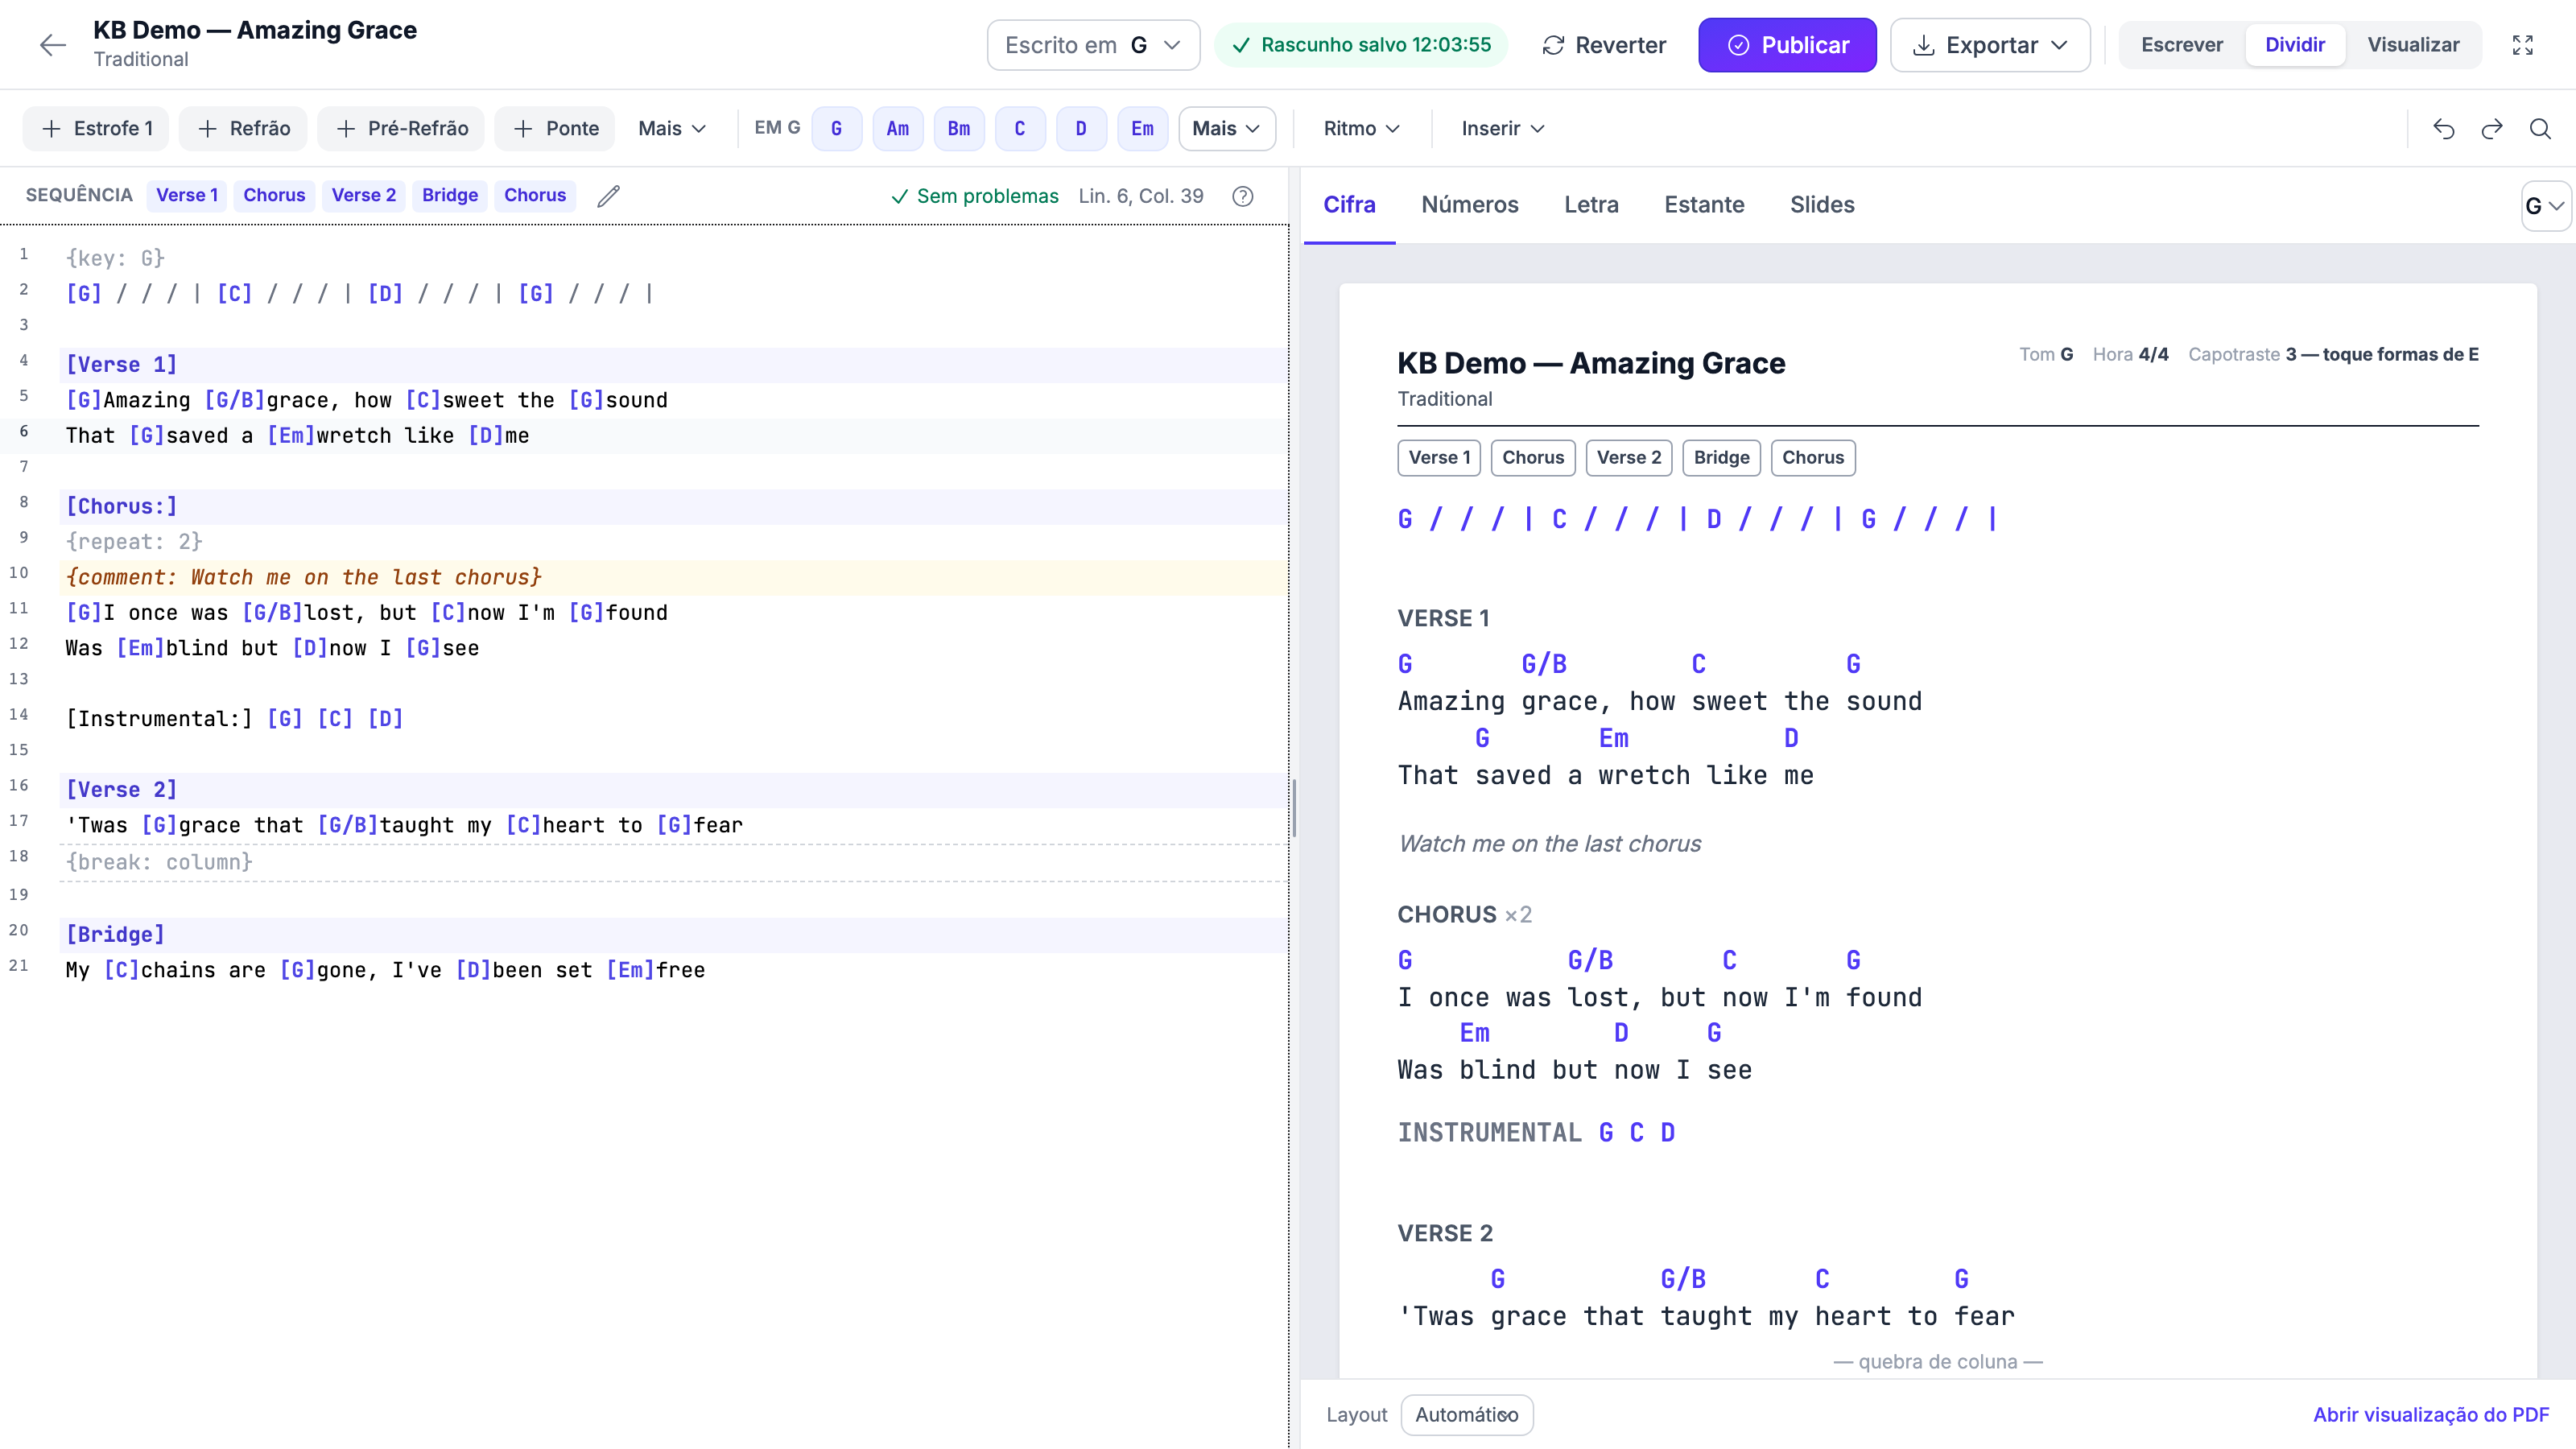Open the Layout Automático selector
Viewport: 2576px width, 1449px height.
pos(1466,1415)
